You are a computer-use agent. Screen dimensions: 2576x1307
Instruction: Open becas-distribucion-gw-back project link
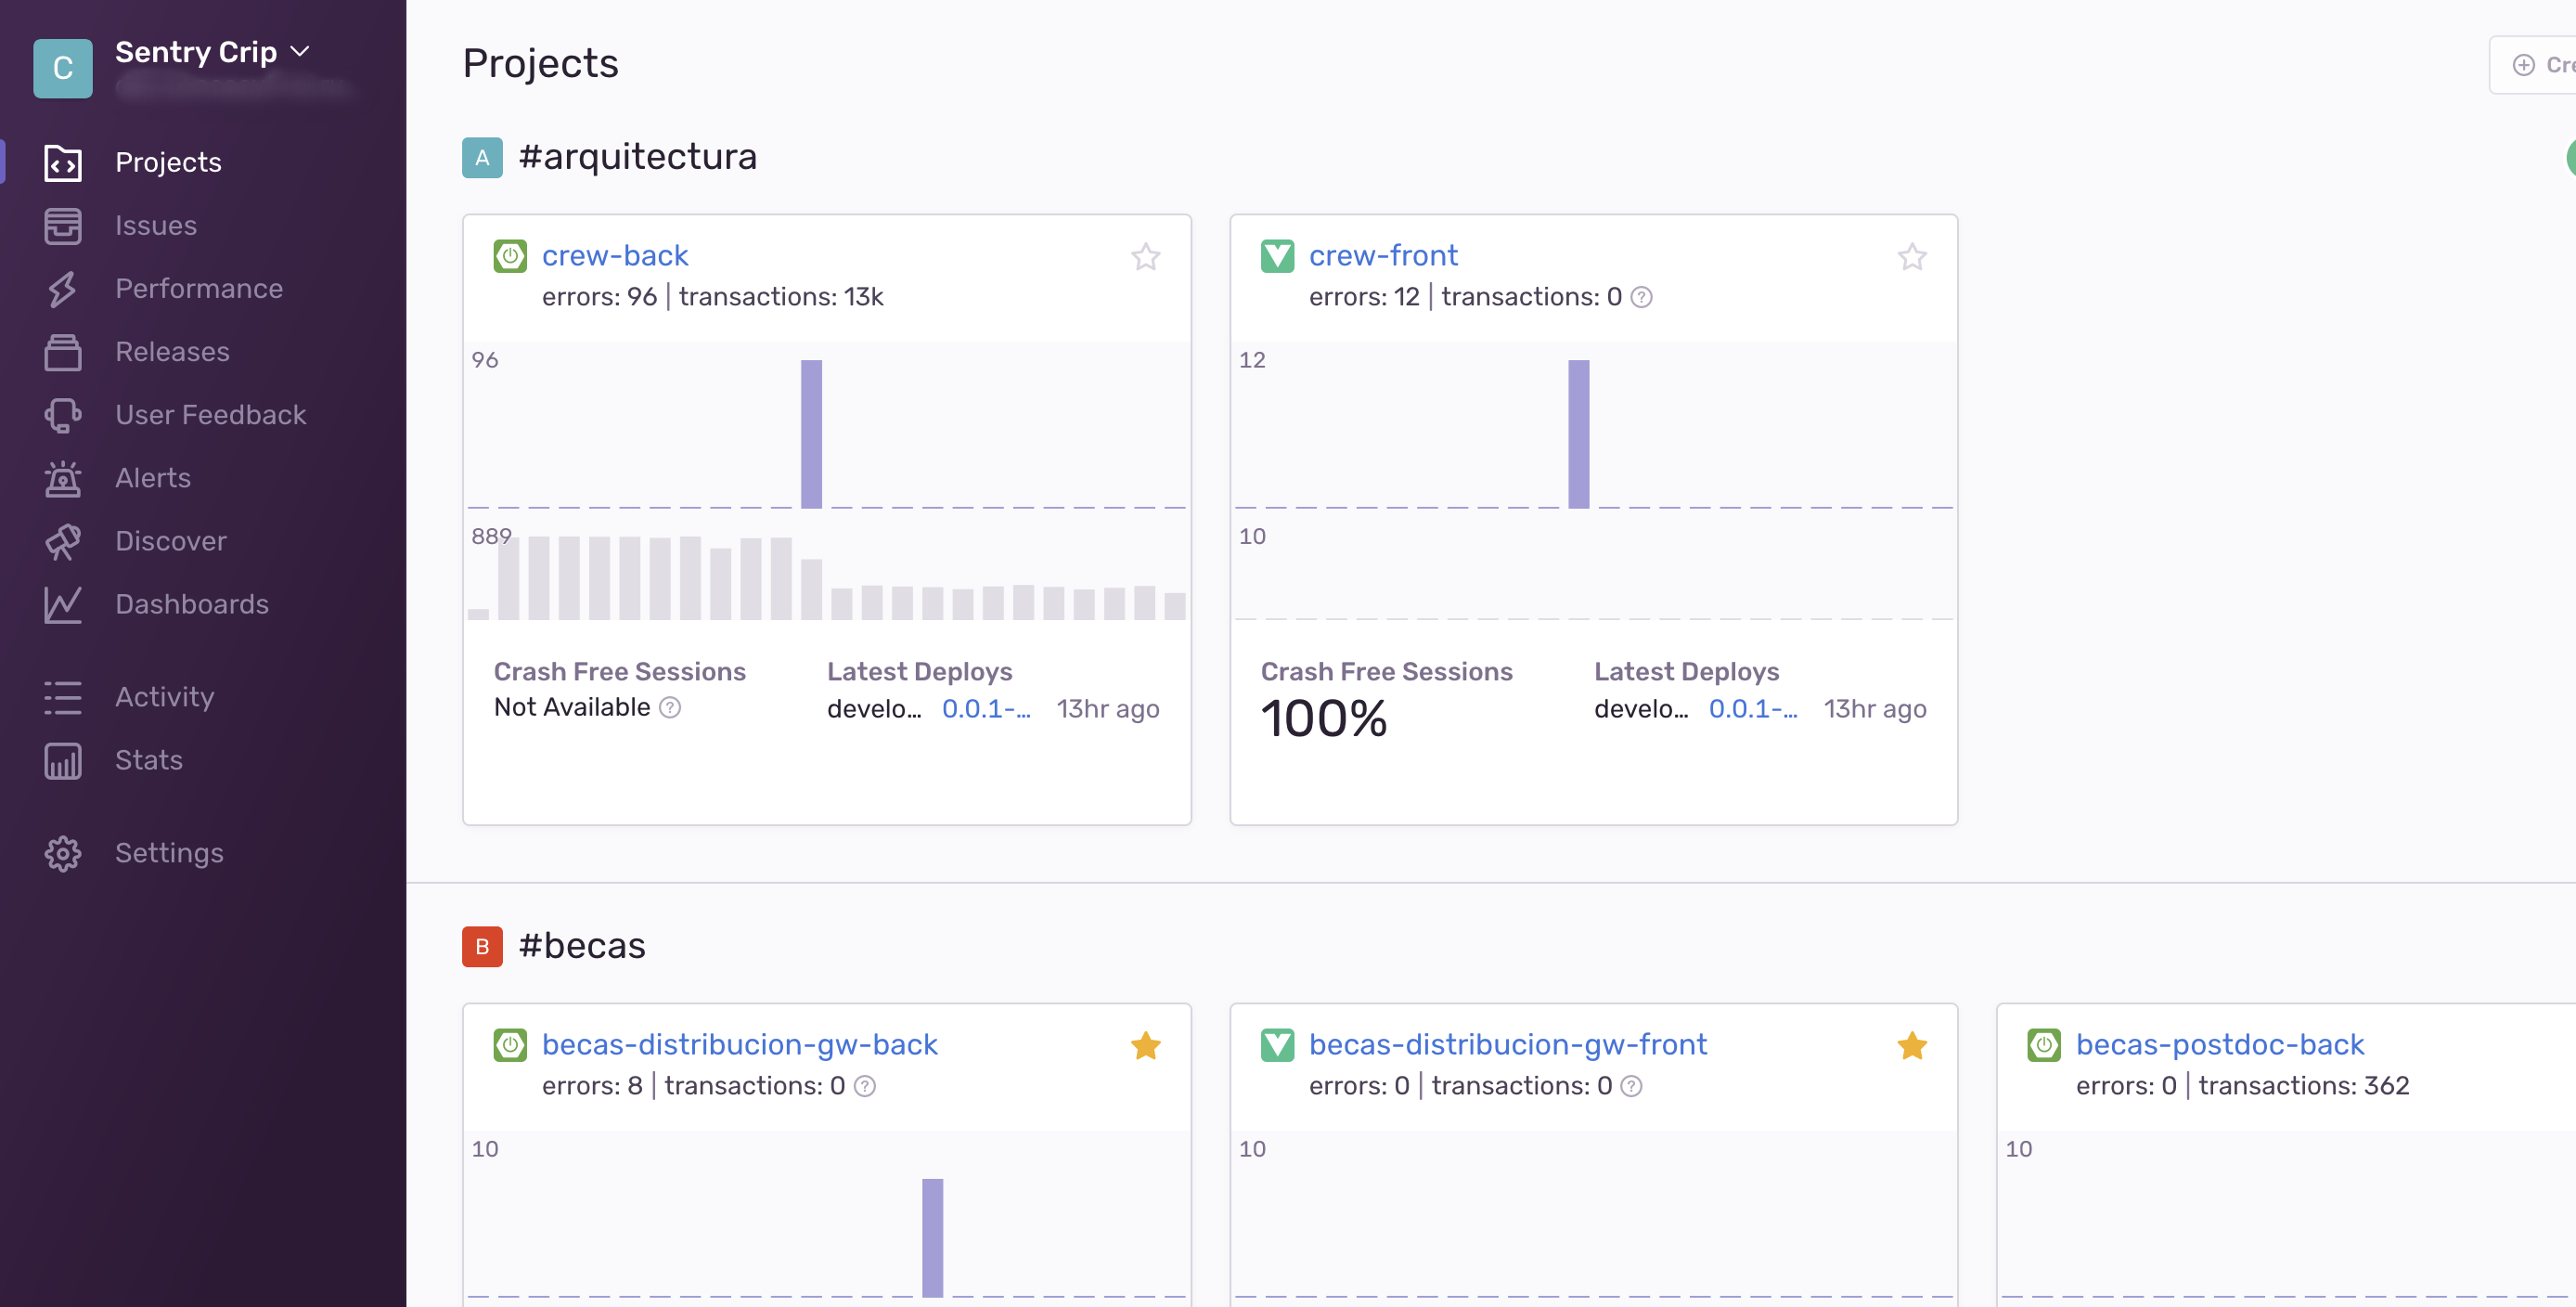[x=739, y=1044]
